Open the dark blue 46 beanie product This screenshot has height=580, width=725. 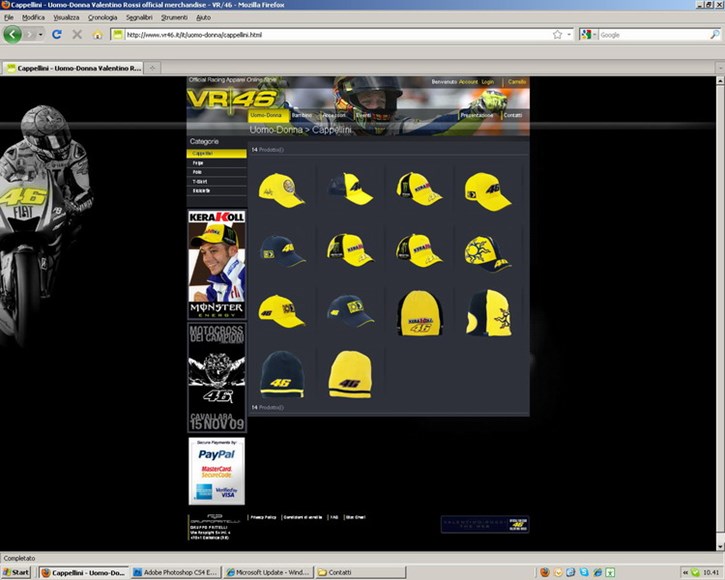point(282,374)
